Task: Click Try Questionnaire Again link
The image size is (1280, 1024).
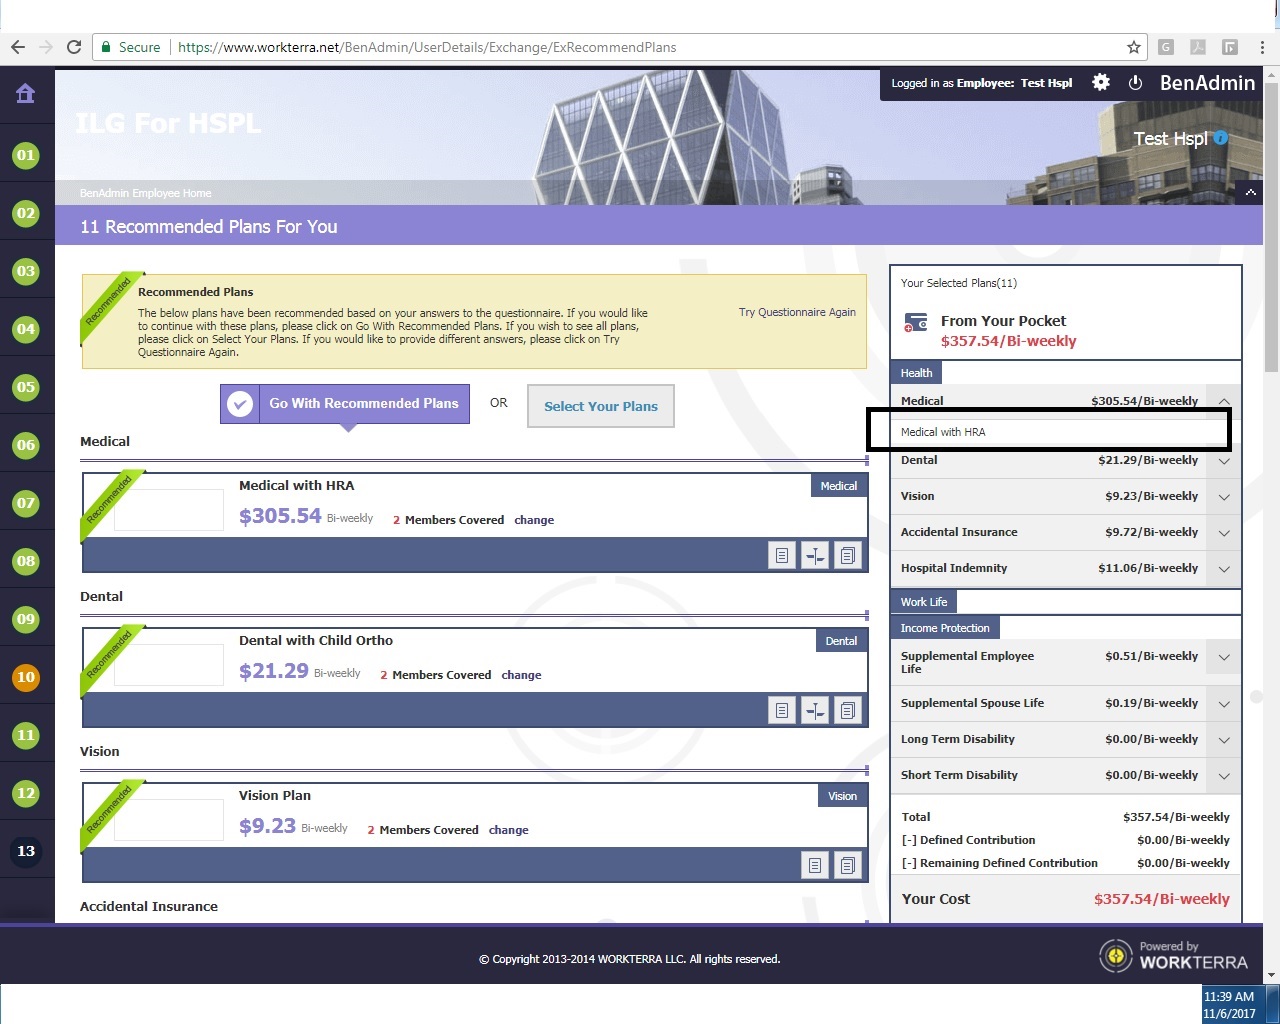Action: coord(796,312)
